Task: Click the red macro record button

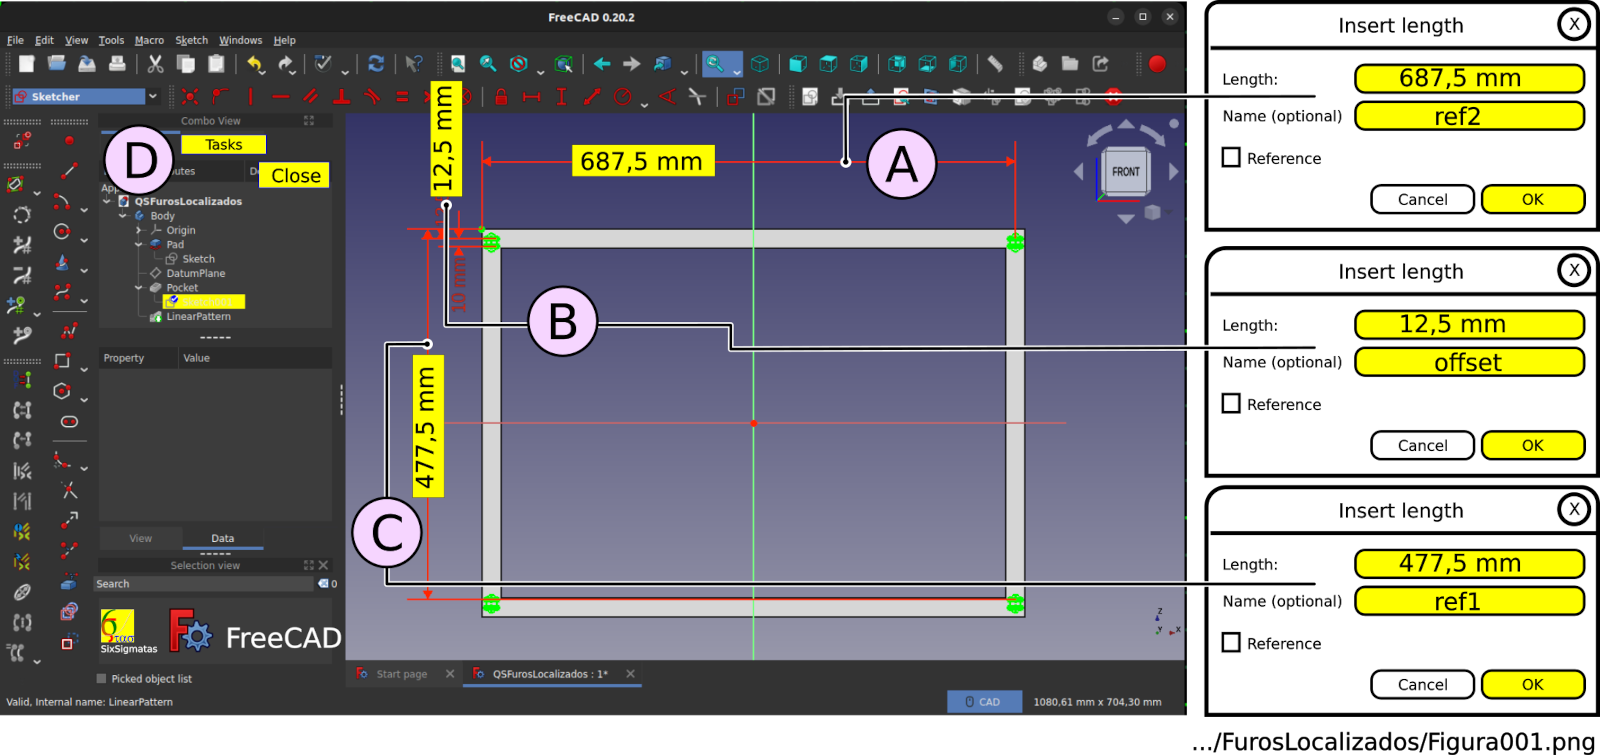Action: 1157,64
